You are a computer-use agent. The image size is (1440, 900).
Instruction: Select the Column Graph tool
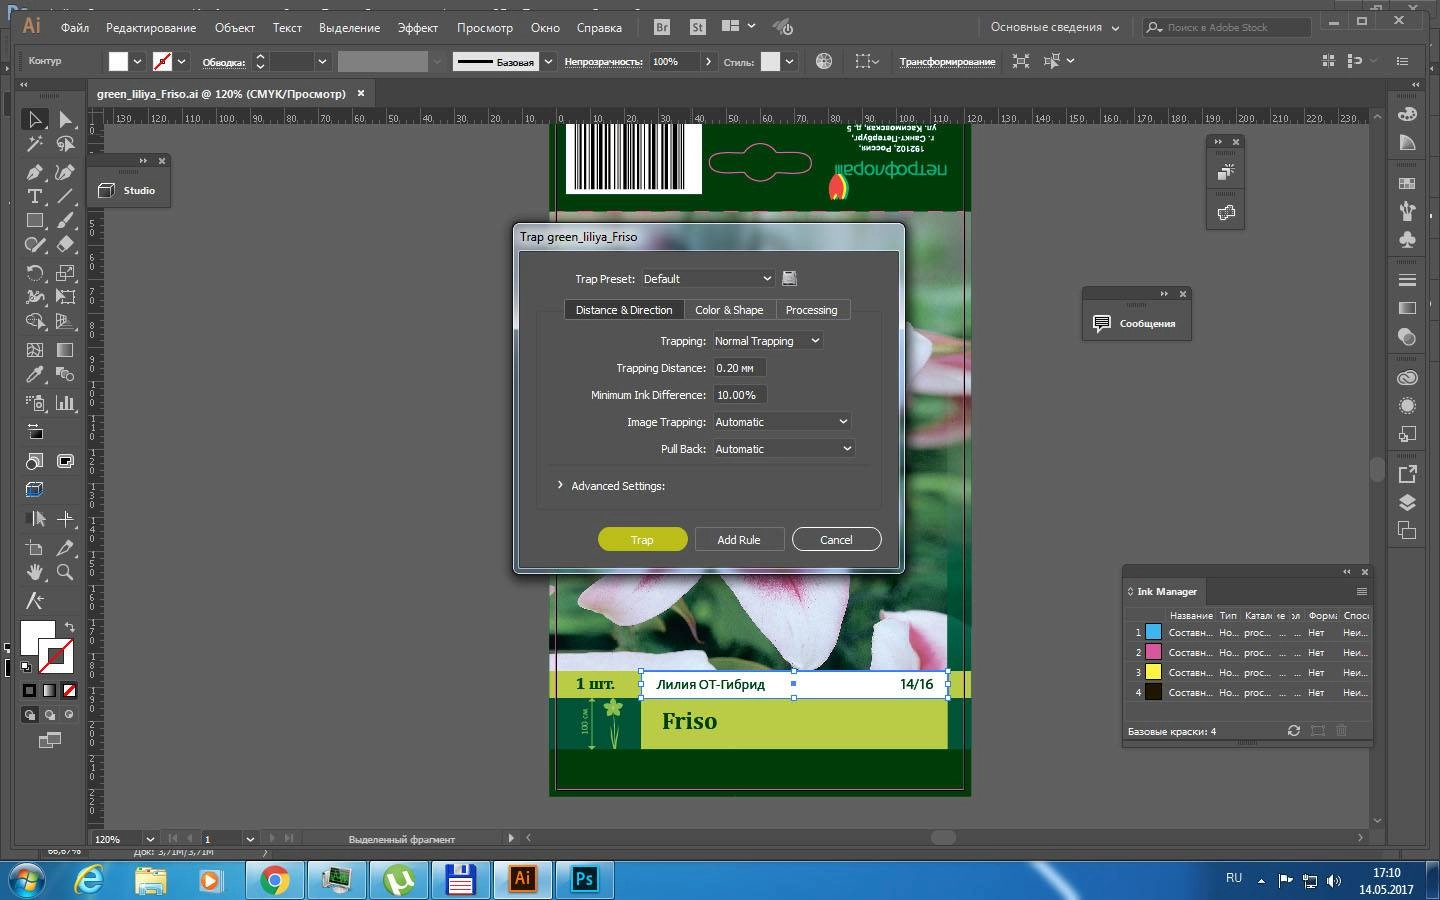(x=65, y=402)
